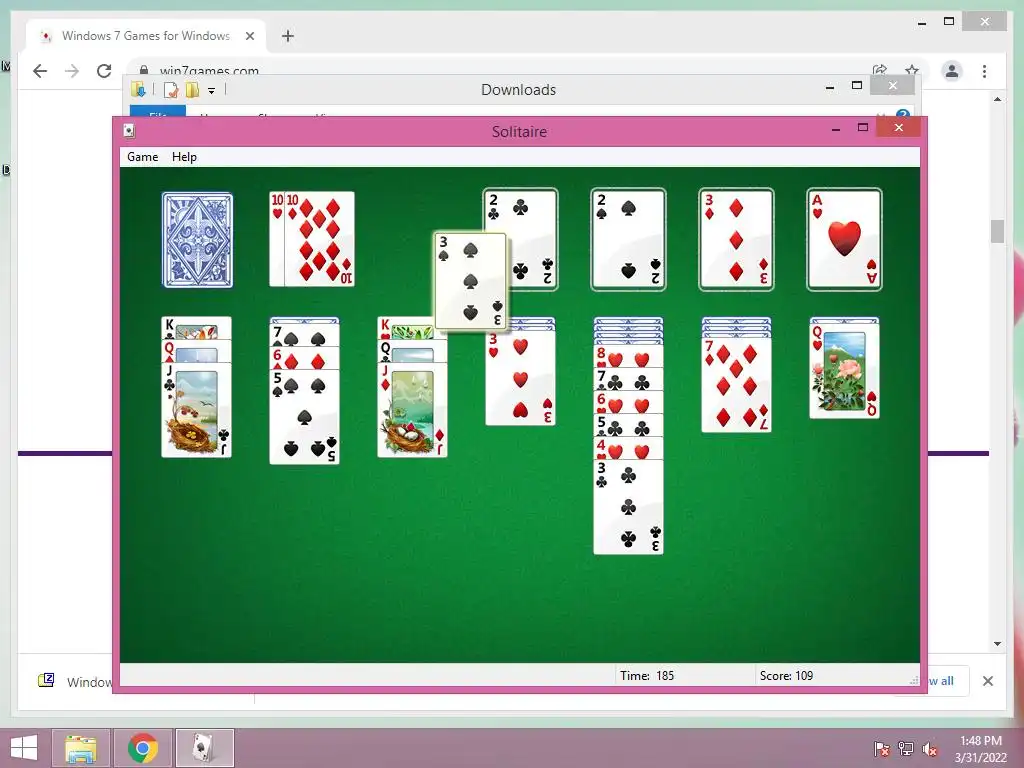Click the Chrome scrollbar up arrow

pyautogui.click(x=997, y=99)
